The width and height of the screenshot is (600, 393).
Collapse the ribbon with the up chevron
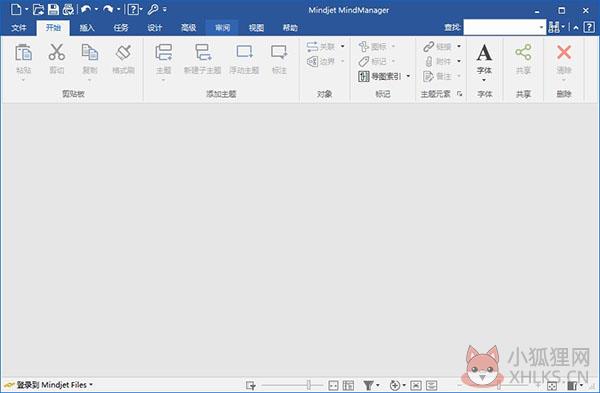[x=576, y=28]
